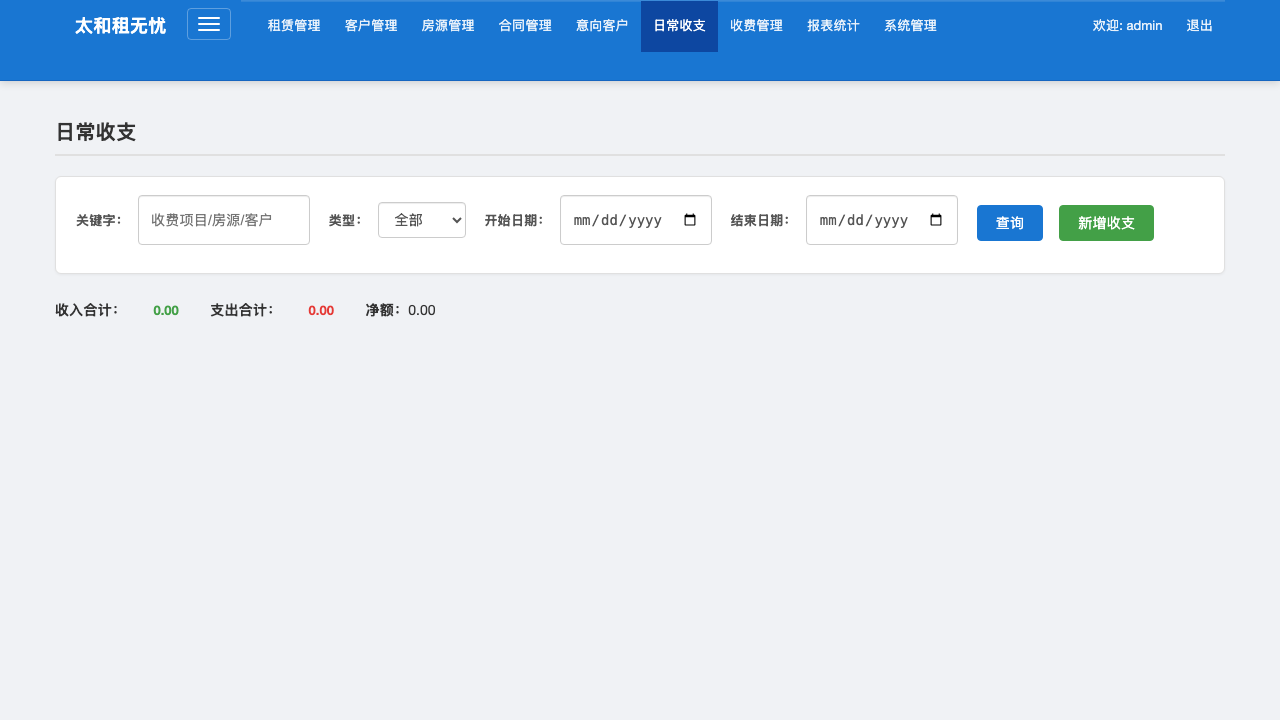The width and height of the screenshot is (1280, 720).
Task: Click the 欢迎: admin user link
Action: (1127, 26)
